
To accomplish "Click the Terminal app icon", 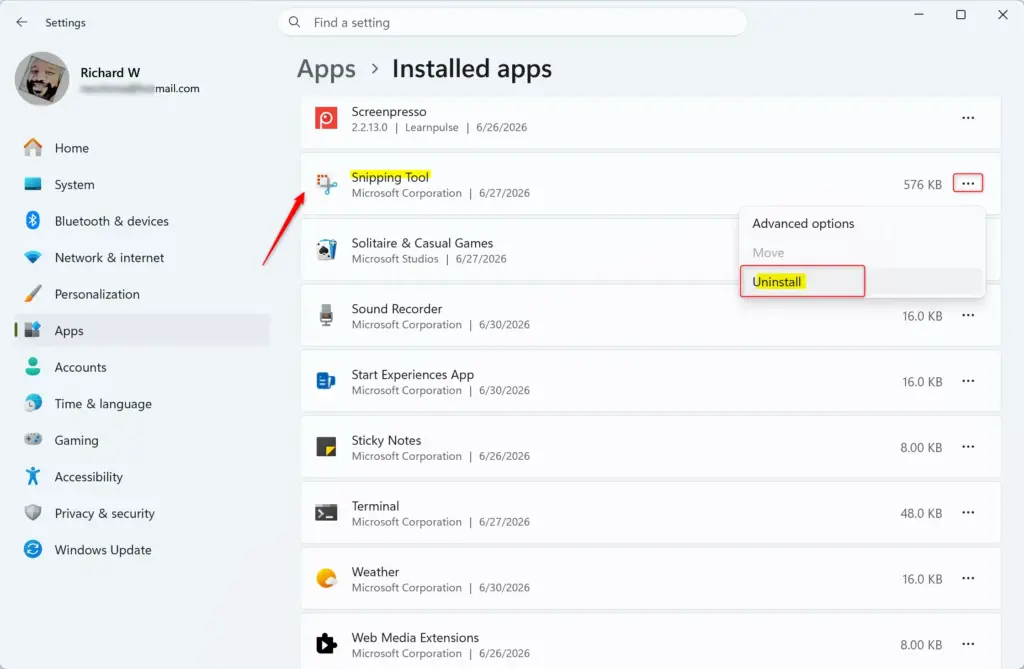I will point(326,513).
